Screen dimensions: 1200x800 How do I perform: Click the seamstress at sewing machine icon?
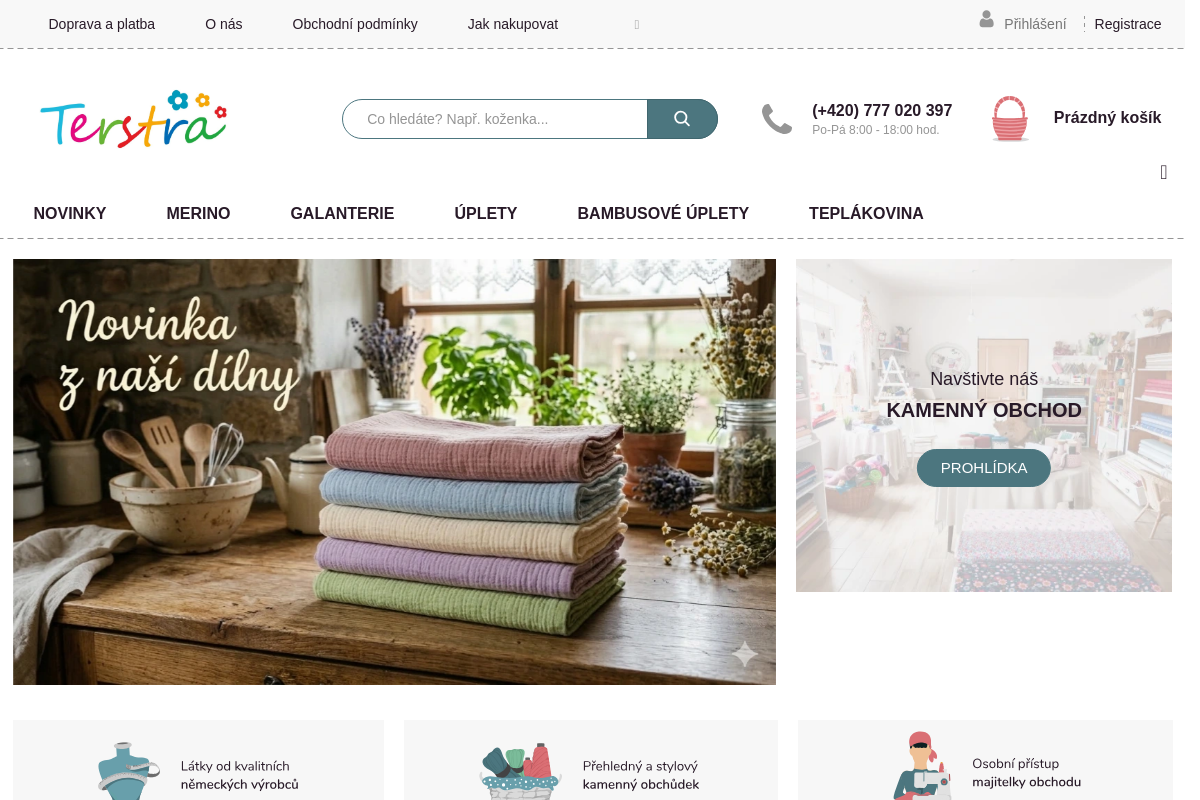click(921, 766)
